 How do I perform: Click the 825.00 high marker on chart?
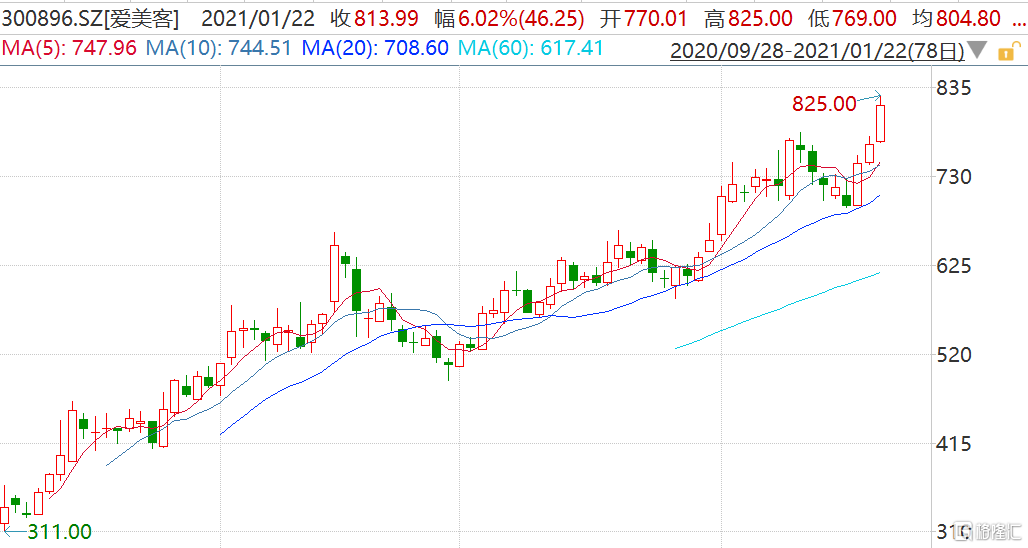point(824,104)
